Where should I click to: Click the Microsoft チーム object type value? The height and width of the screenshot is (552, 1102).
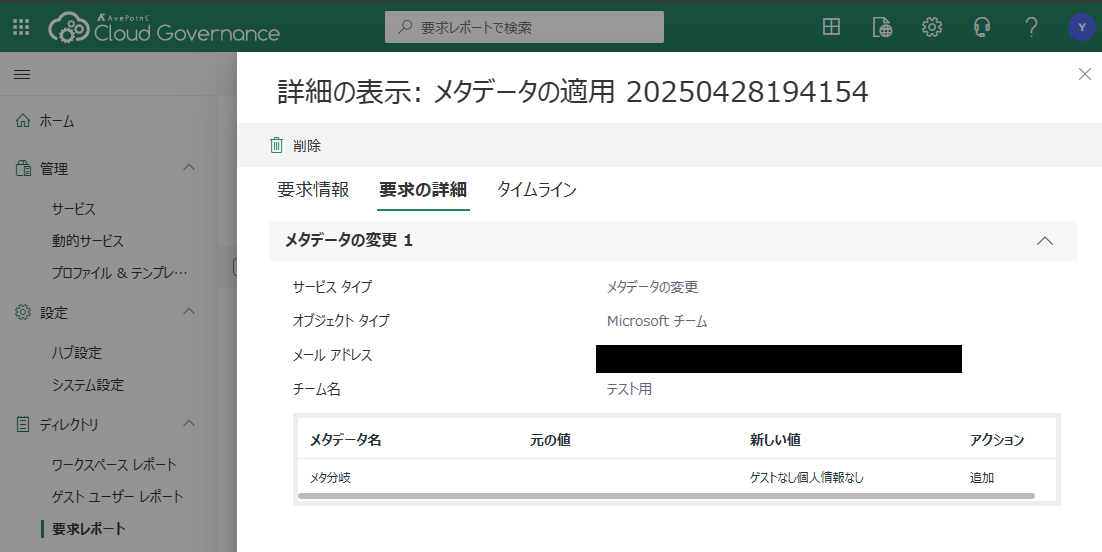click(x=657, y=321)
